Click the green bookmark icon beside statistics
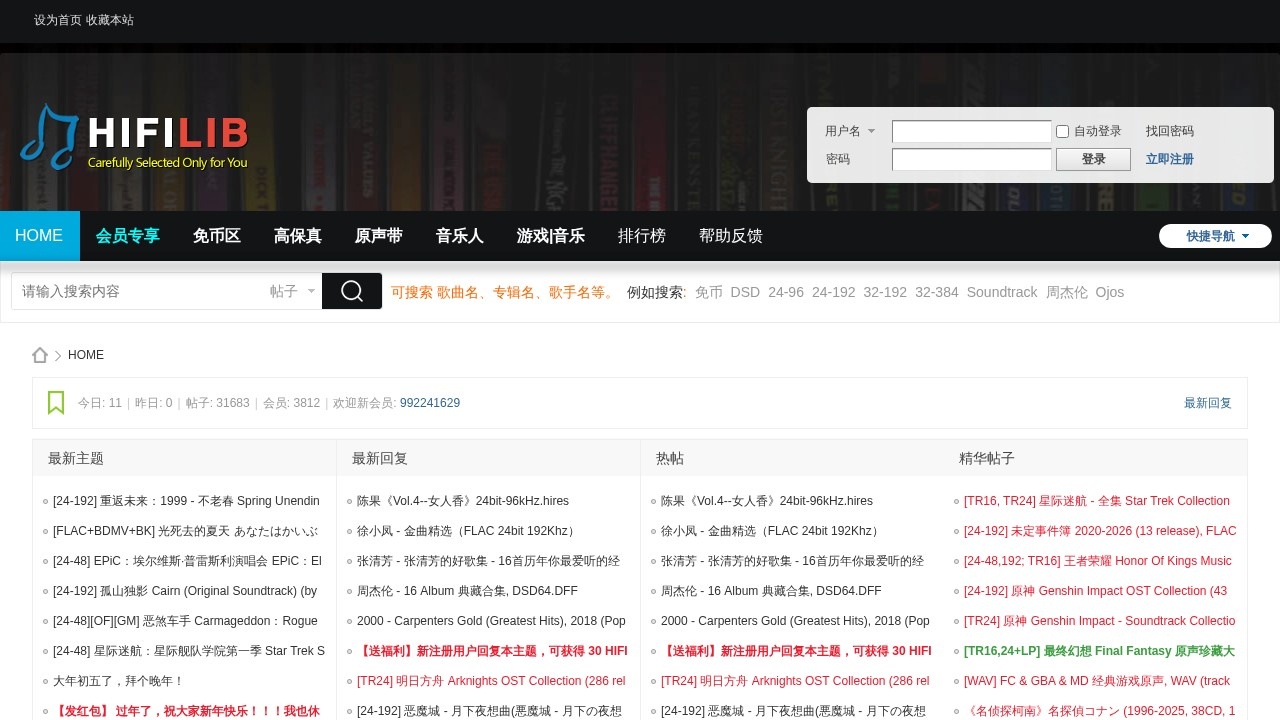1280x720 pixels. (56, 403)
